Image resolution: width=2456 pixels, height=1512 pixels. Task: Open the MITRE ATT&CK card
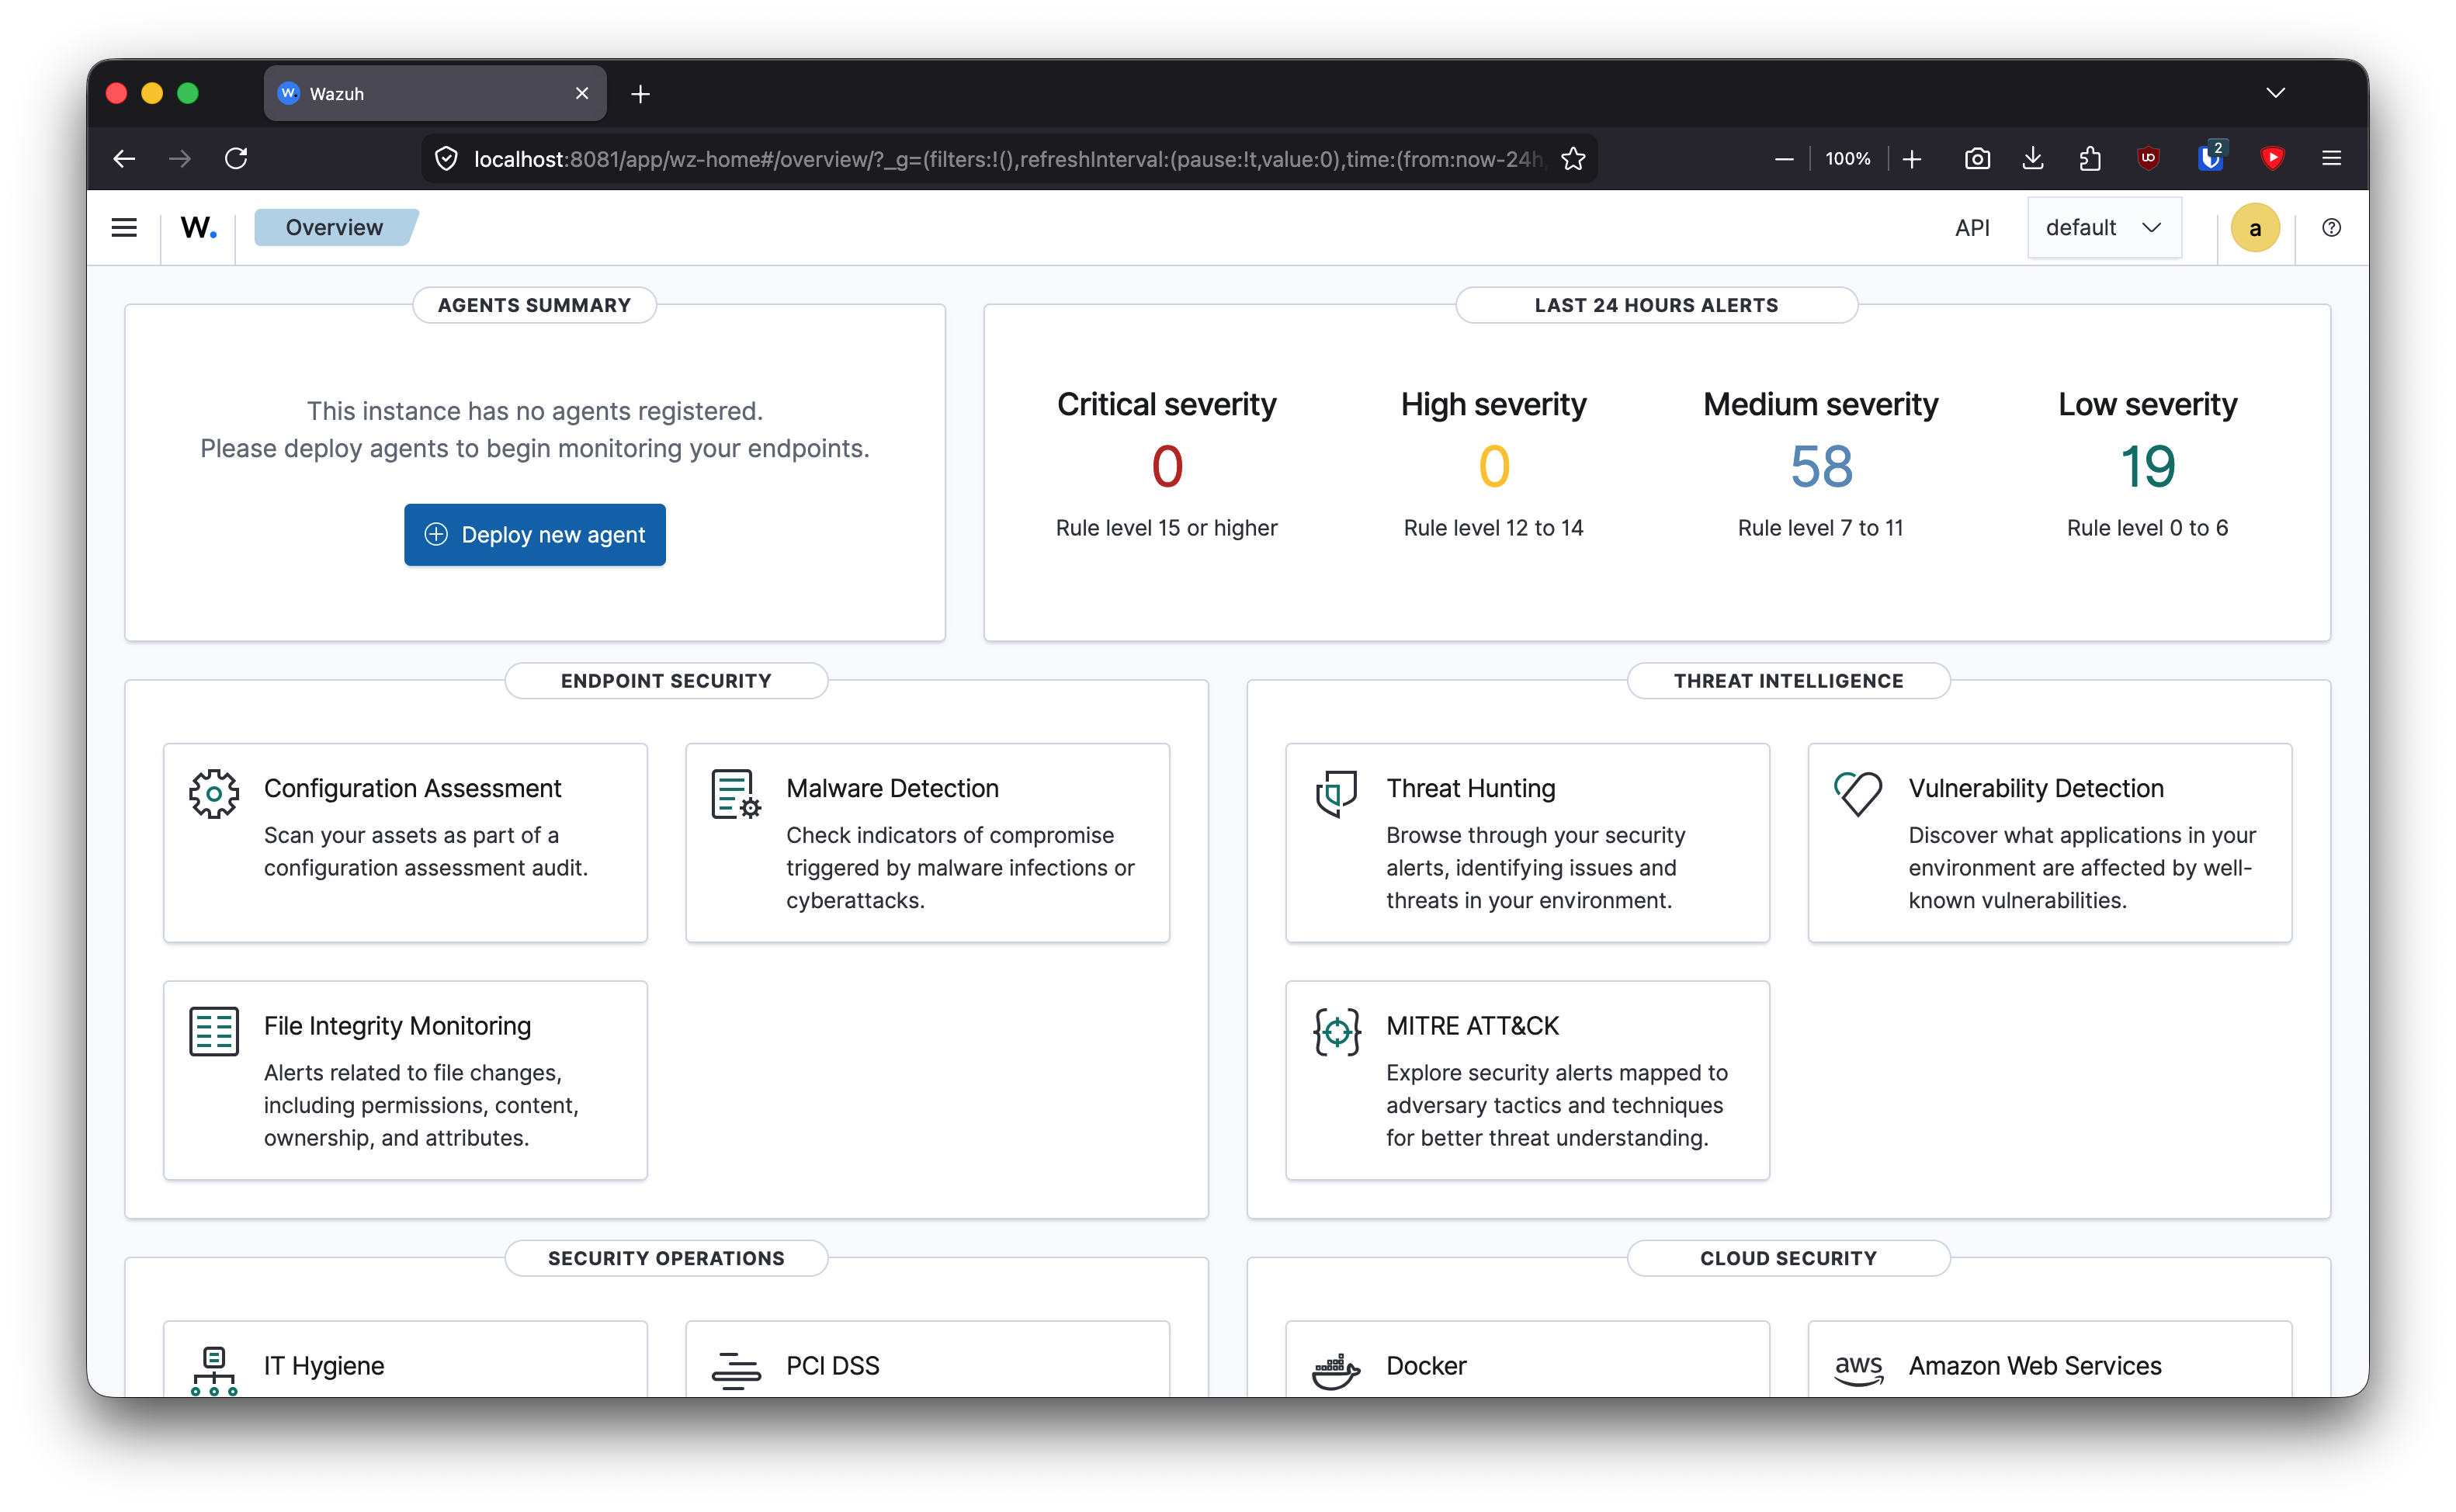tap(1527, 1080)
